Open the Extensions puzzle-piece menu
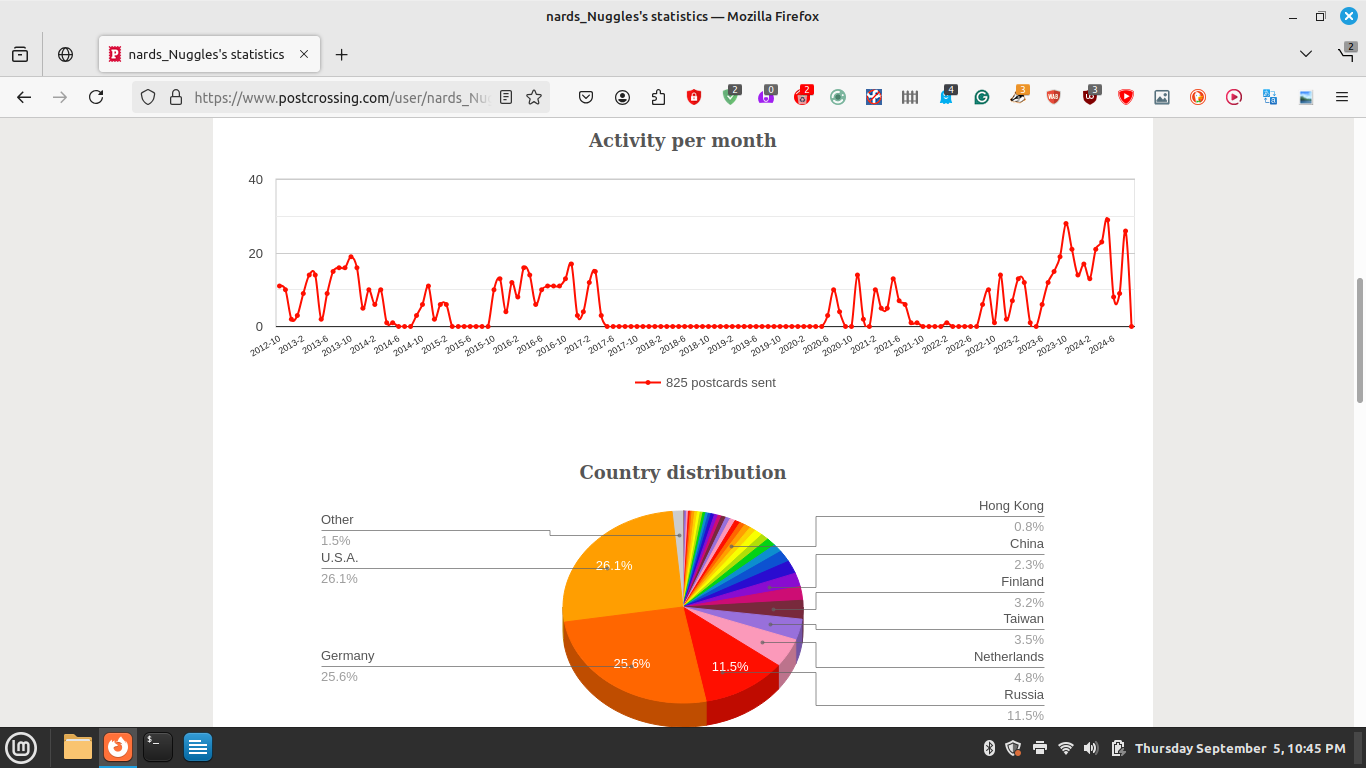 coord(658,97)
